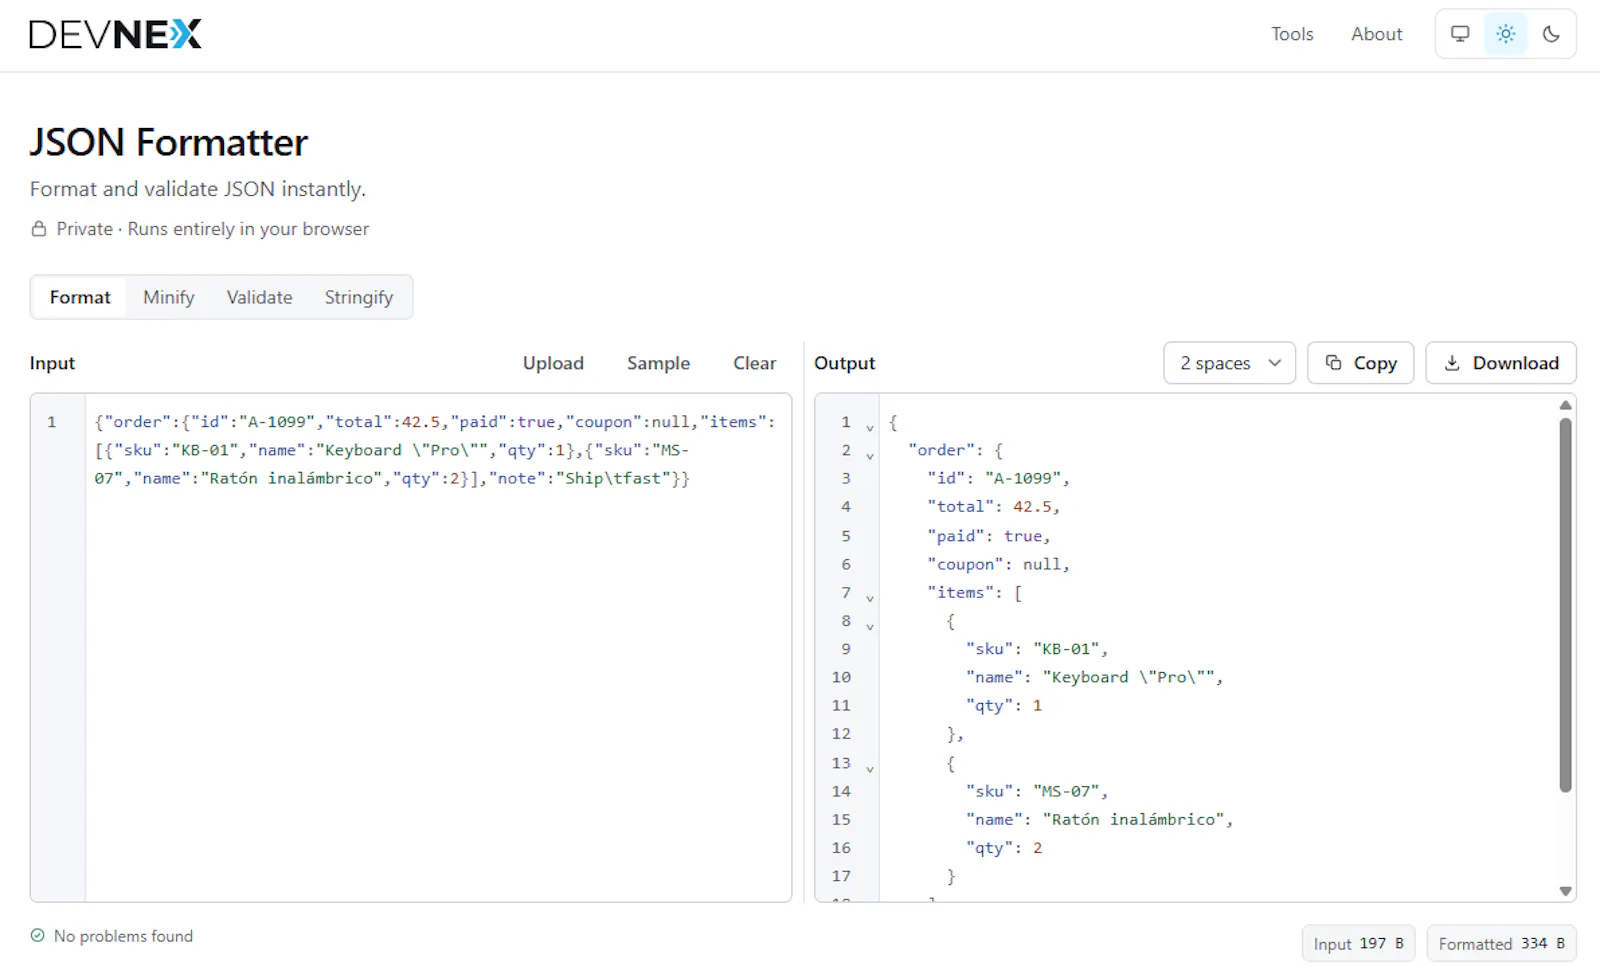Screen dimensions: 1600x970
Task: Collapse the first item object at line 8
Action: point(870,626)
